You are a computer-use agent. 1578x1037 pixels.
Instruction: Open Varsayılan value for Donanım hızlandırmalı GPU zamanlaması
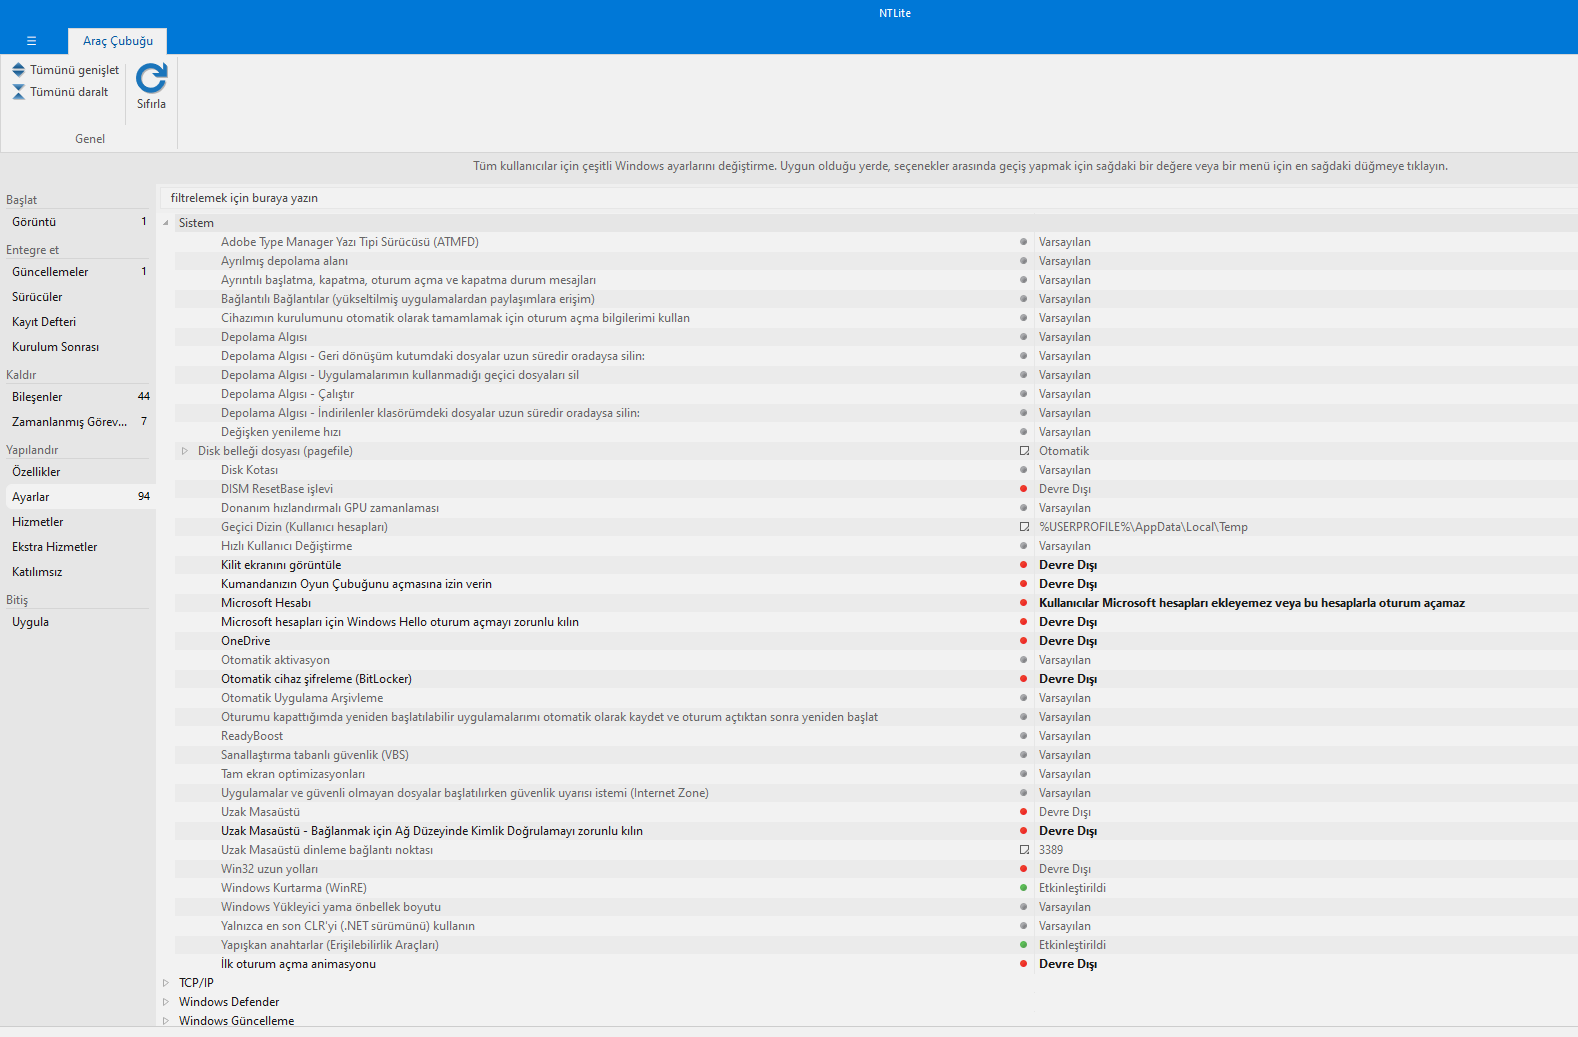1065,508
